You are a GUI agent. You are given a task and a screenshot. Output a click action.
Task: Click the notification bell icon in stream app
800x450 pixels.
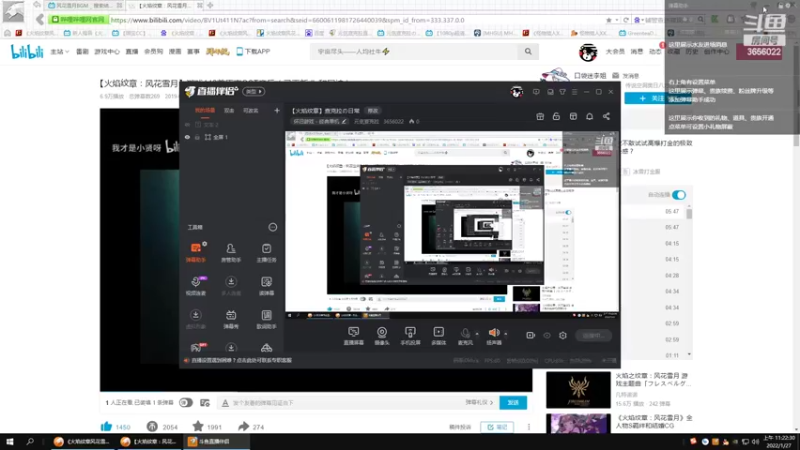(589, 116)
